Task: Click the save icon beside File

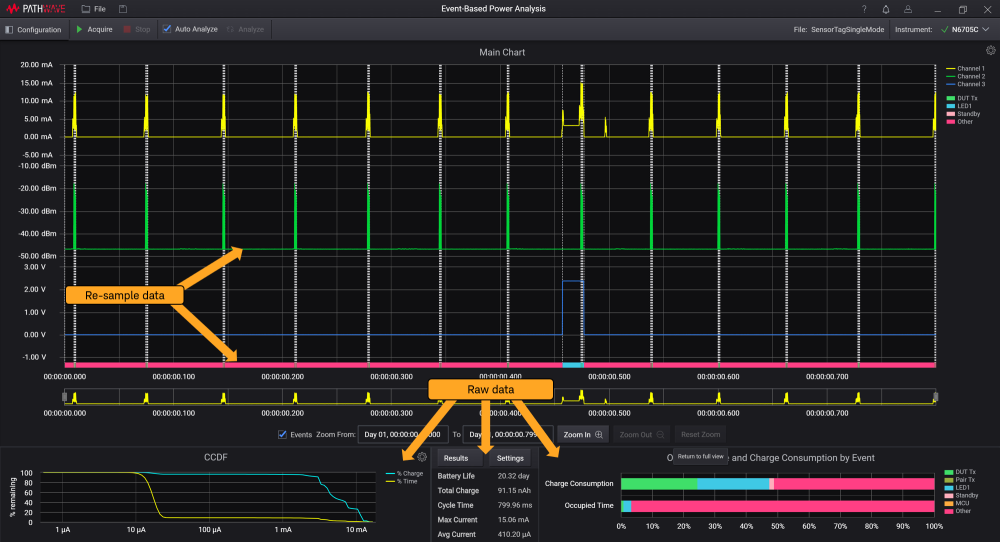Action: (x=123, y=9)
